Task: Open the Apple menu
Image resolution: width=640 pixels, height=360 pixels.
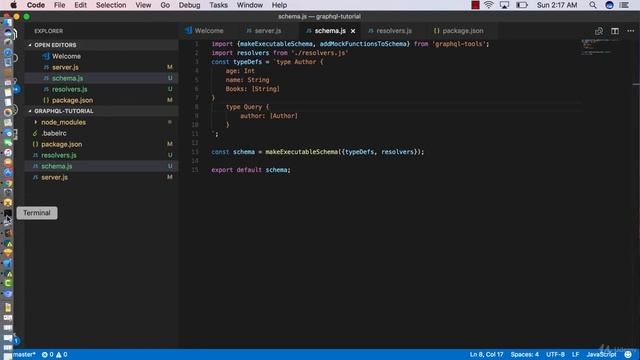Action: click(x=13, y=5)
